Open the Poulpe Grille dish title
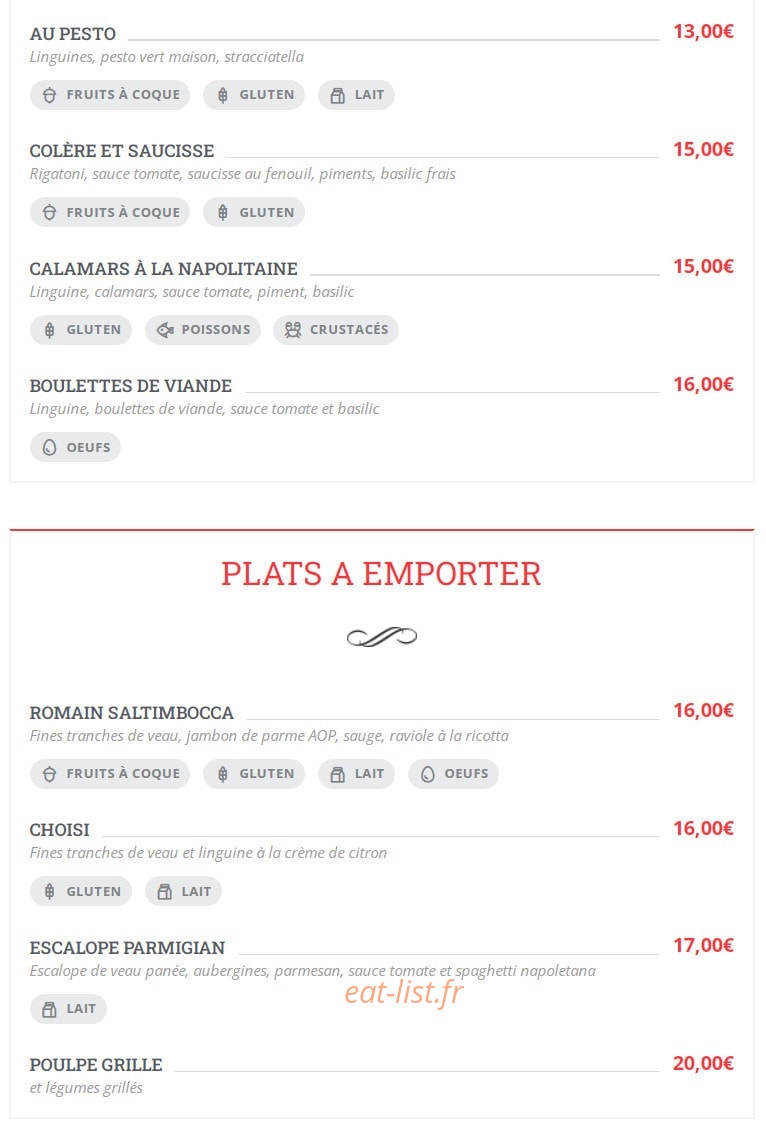This screenshot has width=766, height=1145. click(96, 1065)
